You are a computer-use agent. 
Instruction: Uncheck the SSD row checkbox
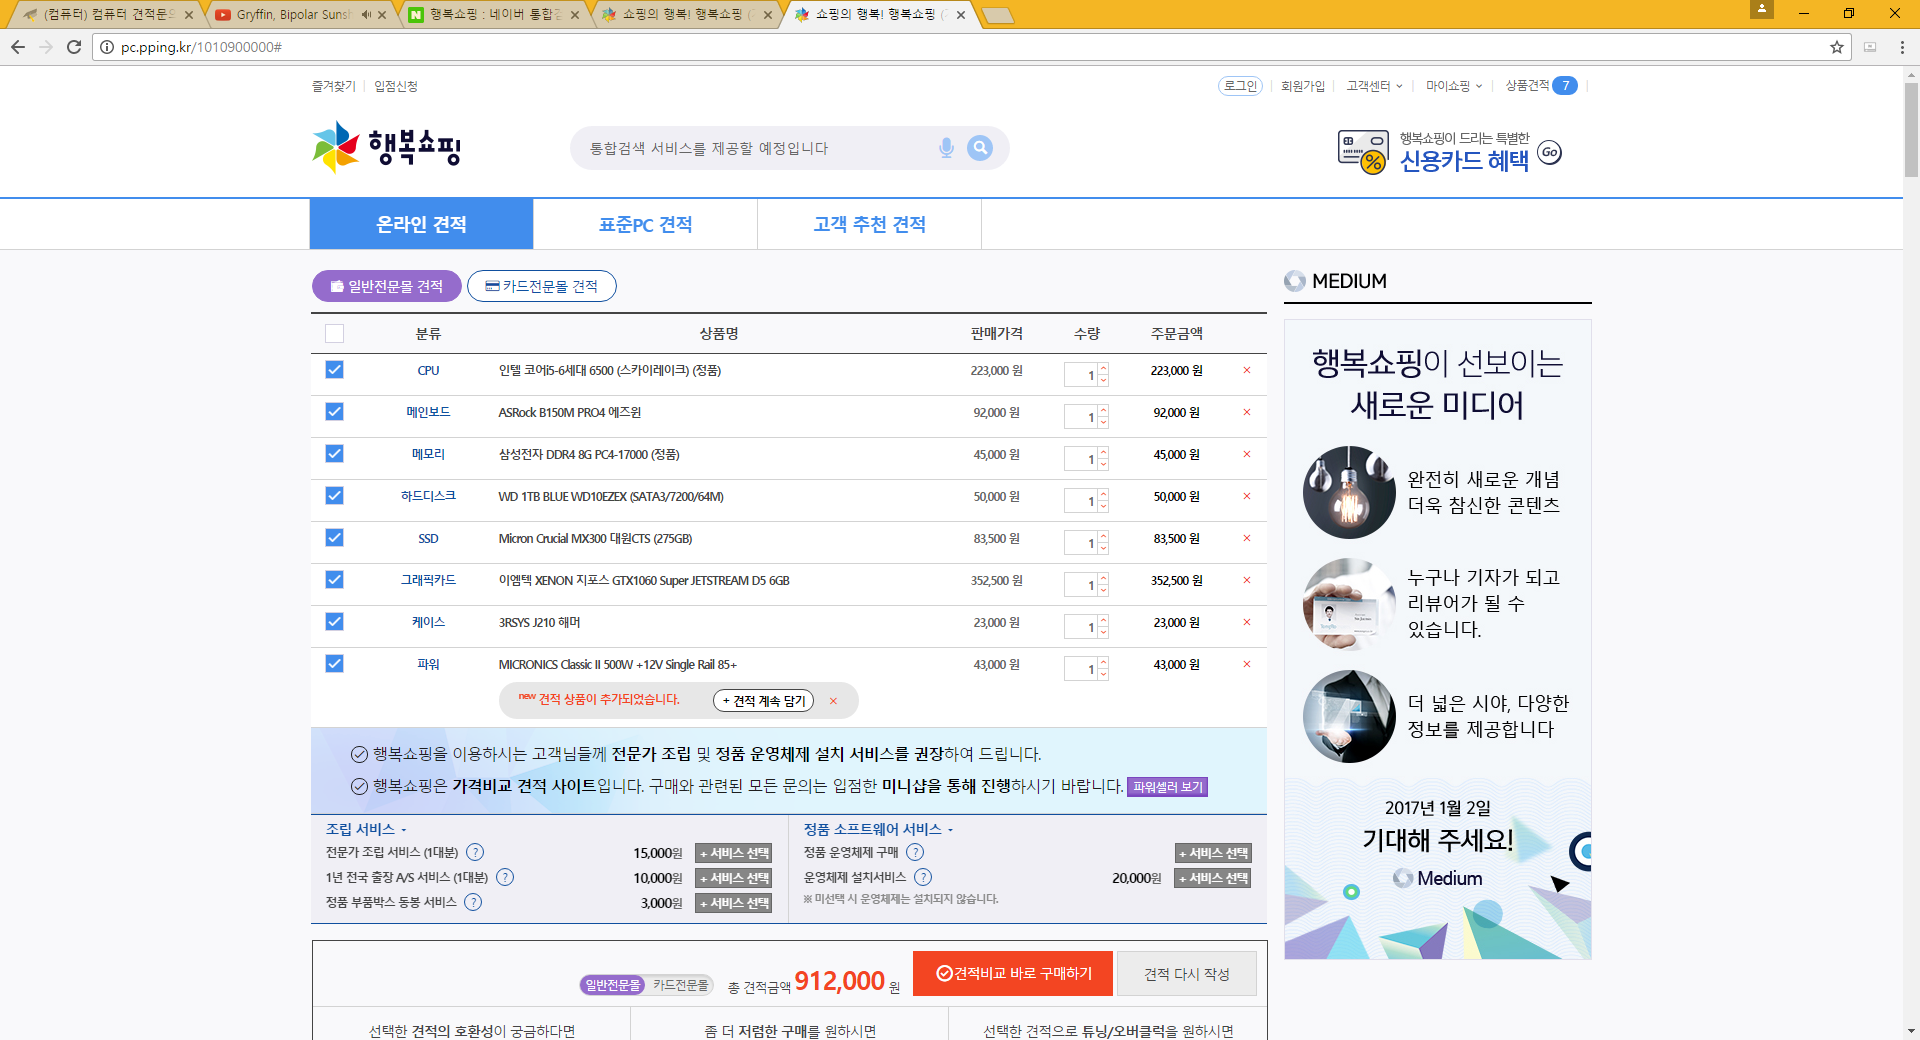[334, 538]
